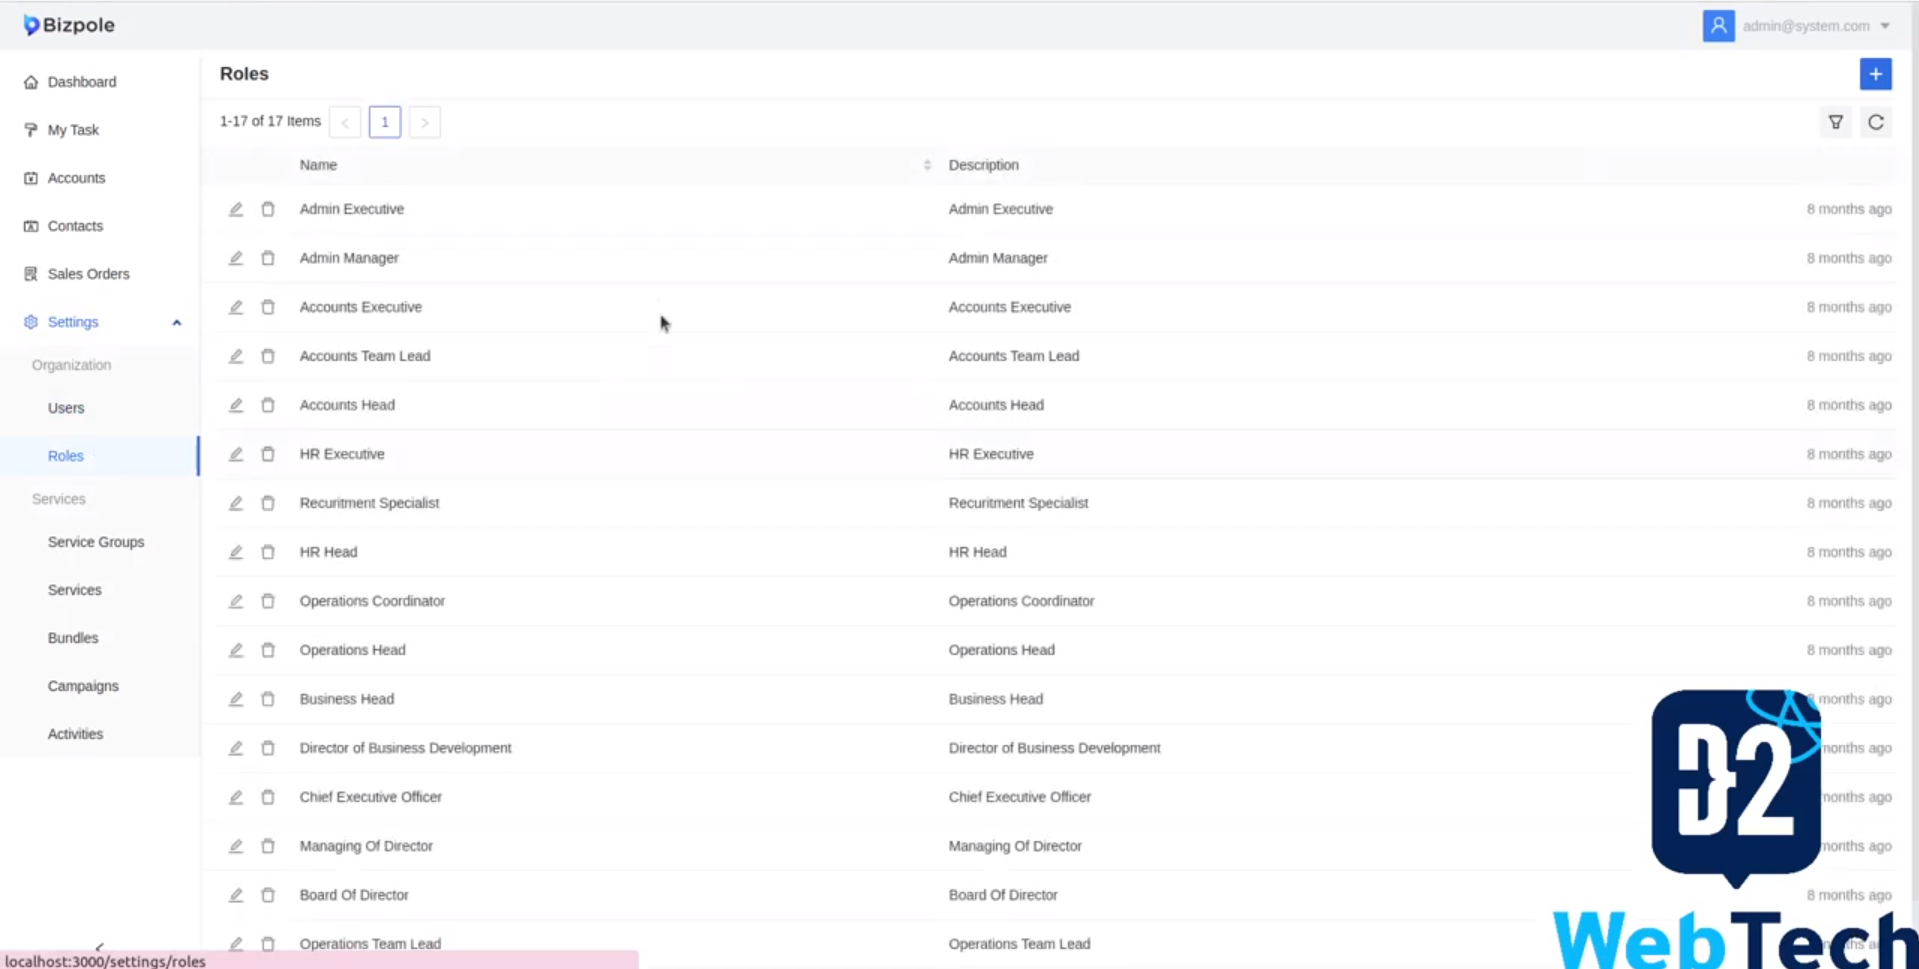This screenshot has height=969, width=1919.
Task: Delete the Operations Head role
Action: (x=268, y=650)
